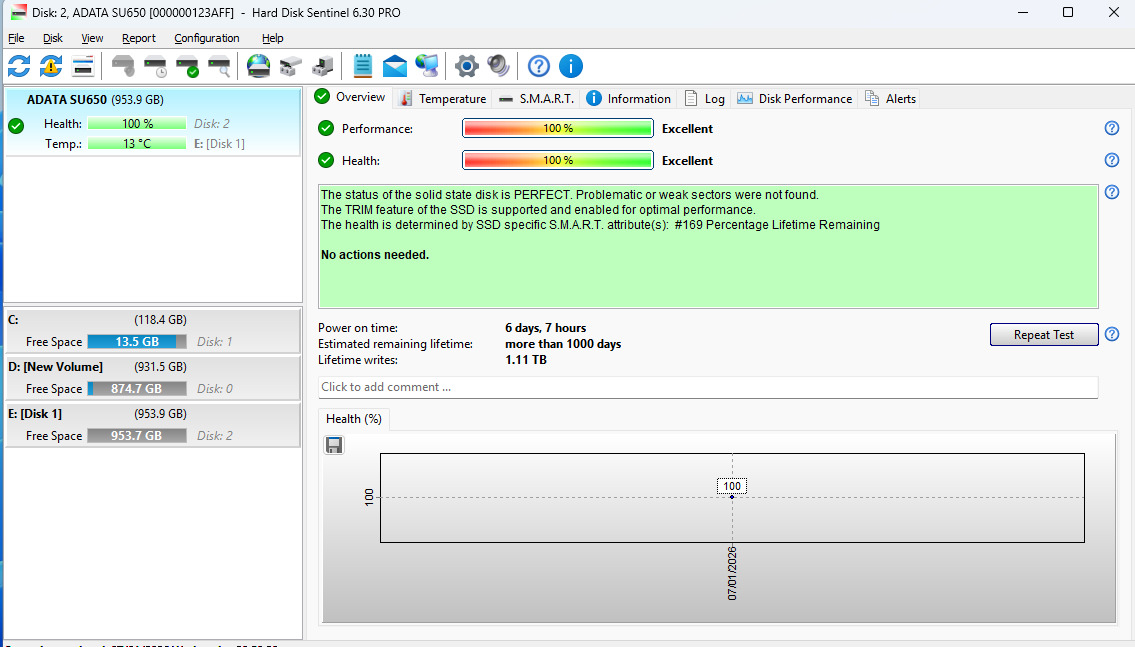Click the blue info circle toolbar icon

(x=570, y=67)
